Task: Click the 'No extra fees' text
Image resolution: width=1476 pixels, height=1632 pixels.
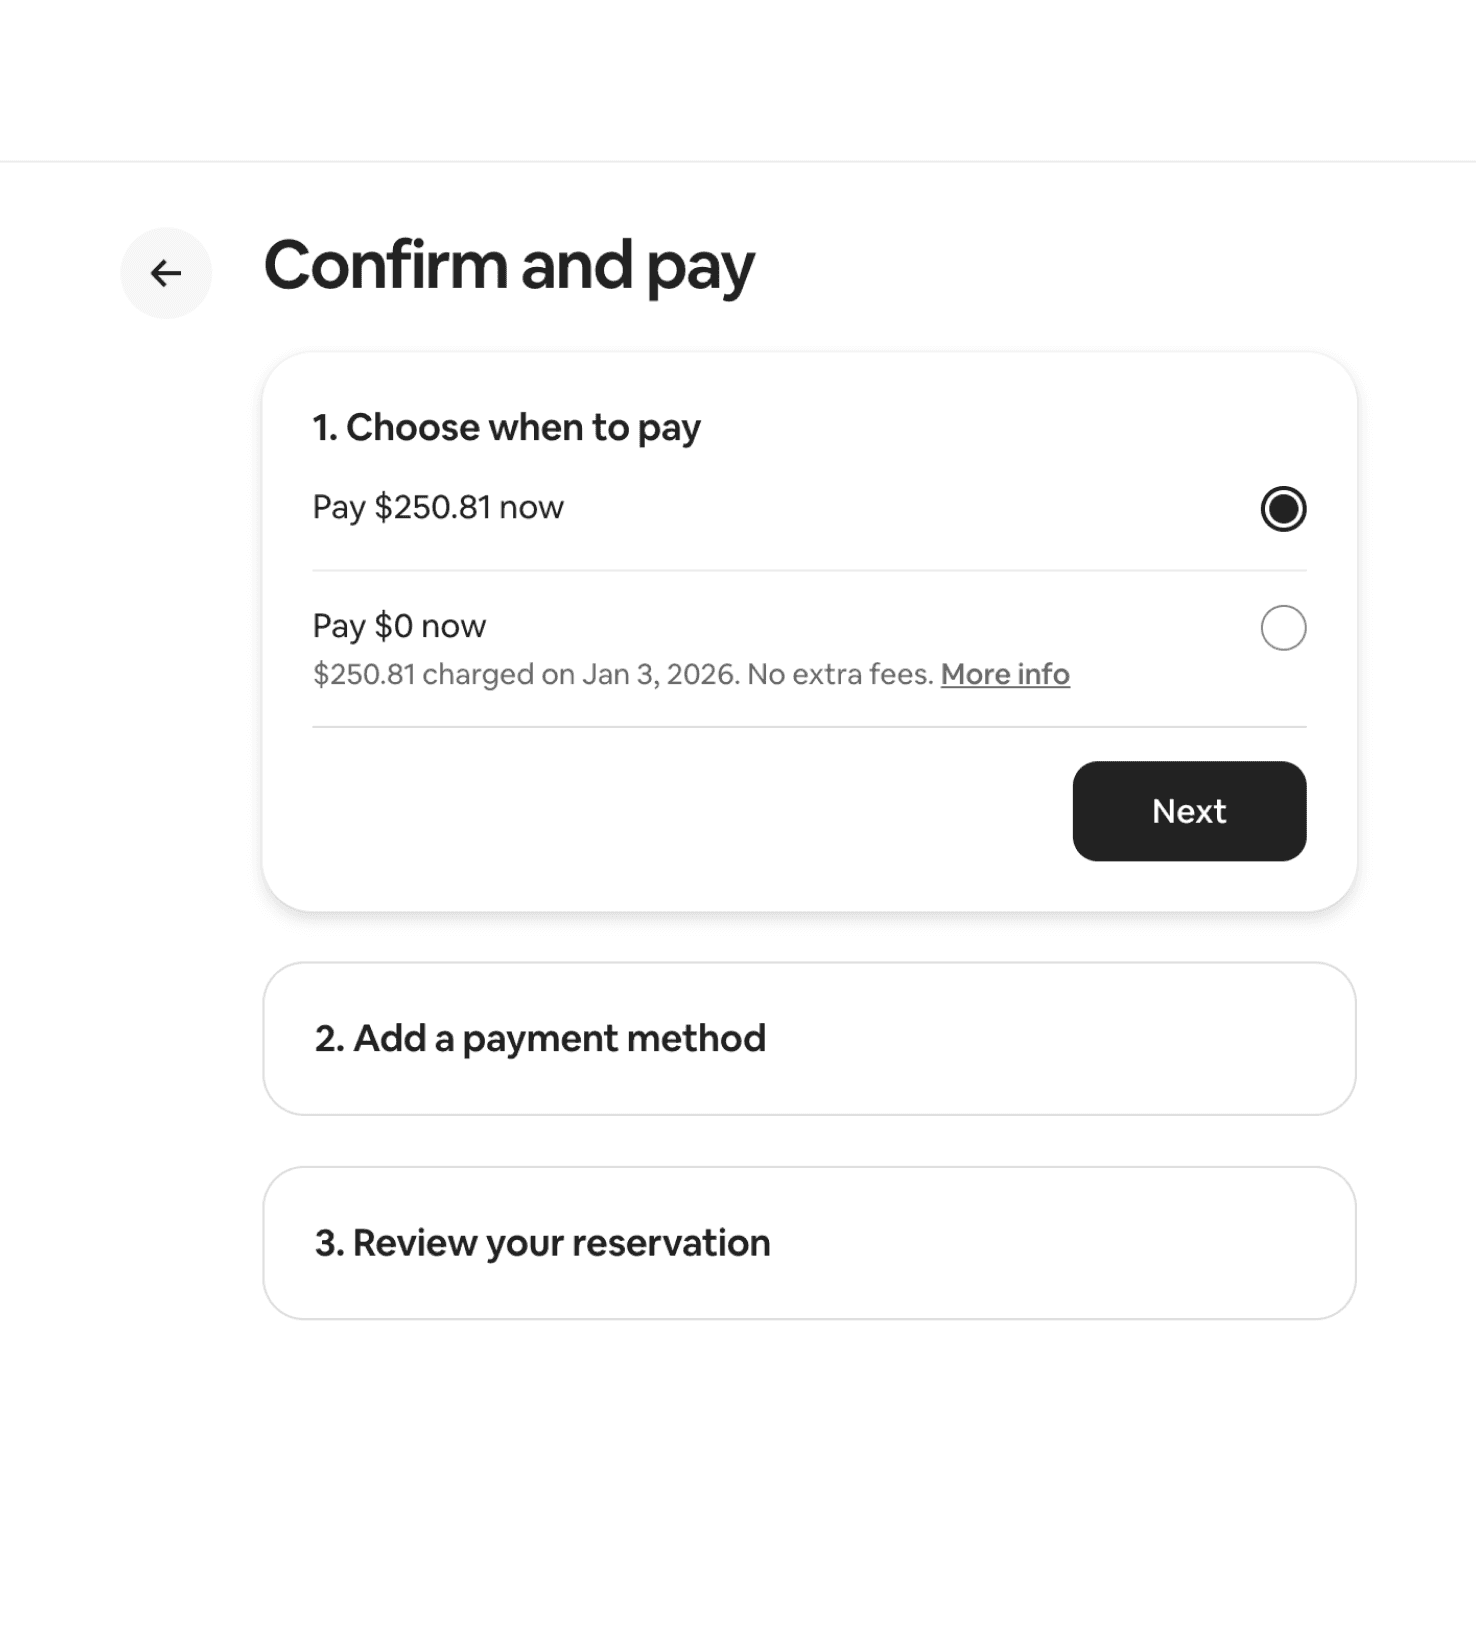Action: 840,674
